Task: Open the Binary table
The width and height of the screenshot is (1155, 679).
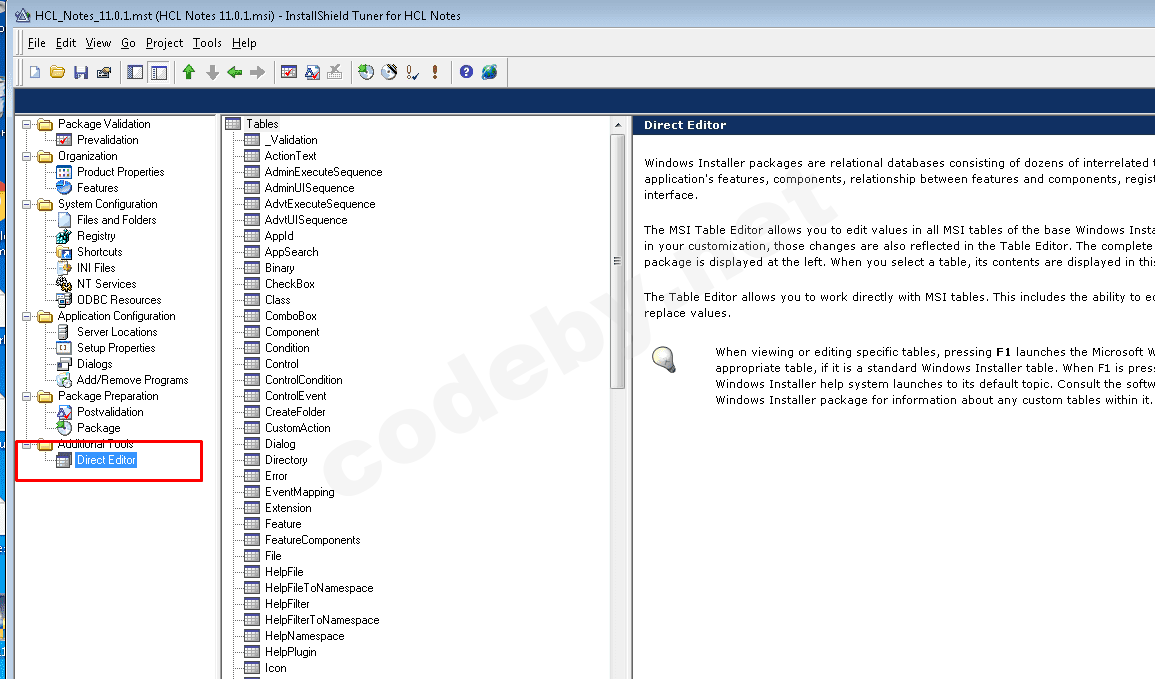Action: coord(280,268)
